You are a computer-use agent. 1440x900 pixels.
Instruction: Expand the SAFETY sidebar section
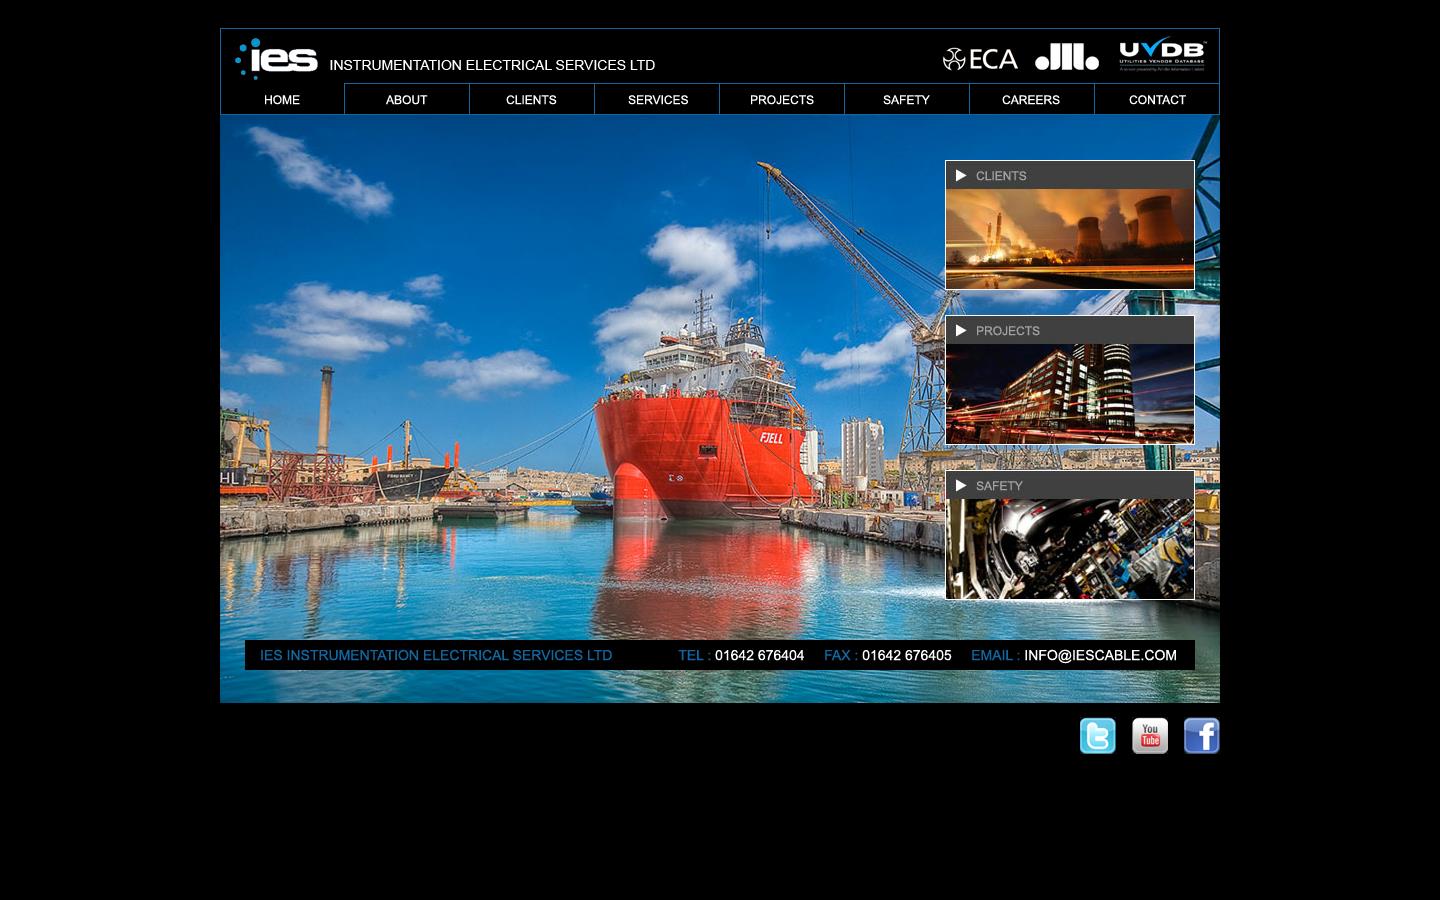[x=999, y=485]
